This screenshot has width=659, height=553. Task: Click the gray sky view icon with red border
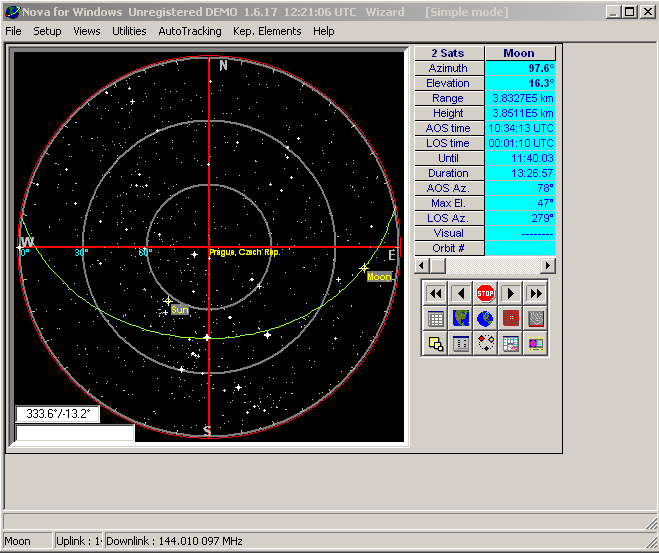tap(537, 319)
